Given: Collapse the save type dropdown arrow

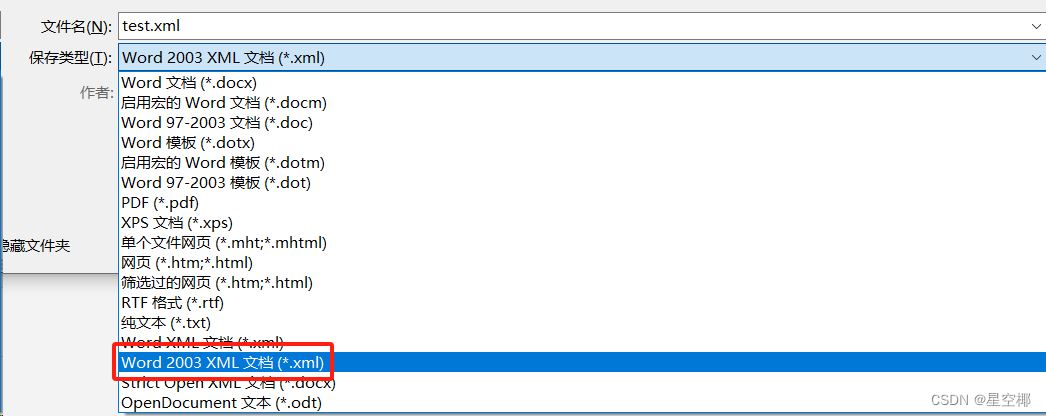Looking at the screenshot, I should click(x=1036, y=58).
